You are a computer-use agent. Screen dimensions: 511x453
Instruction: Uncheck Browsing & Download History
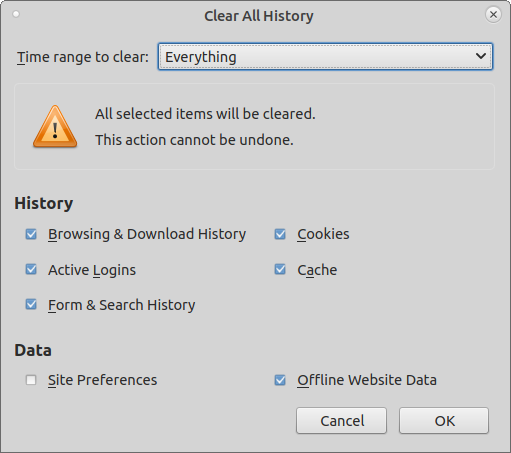pos(31,234)
